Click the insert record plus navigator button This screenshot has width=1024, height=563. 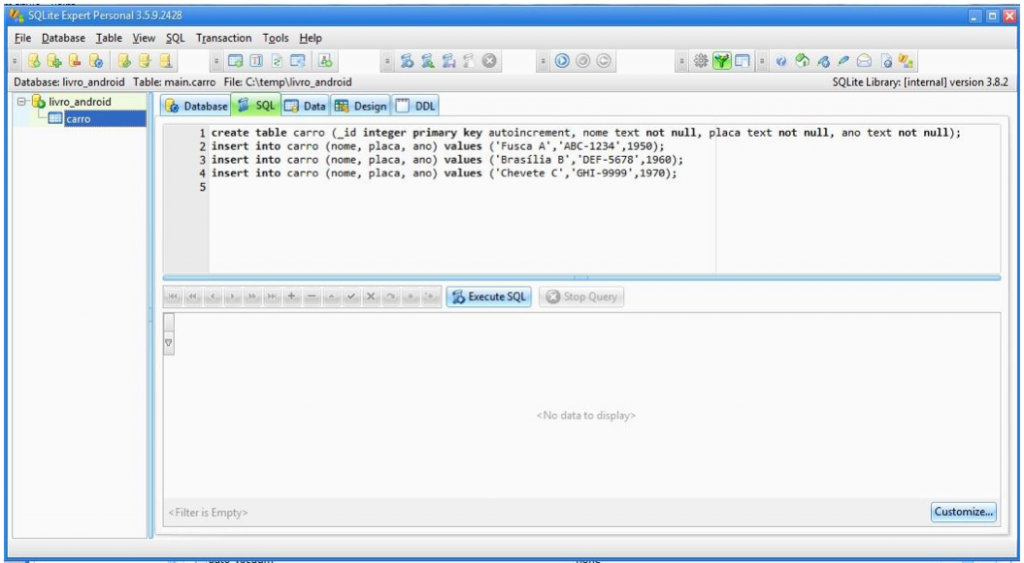pos(291,297)
